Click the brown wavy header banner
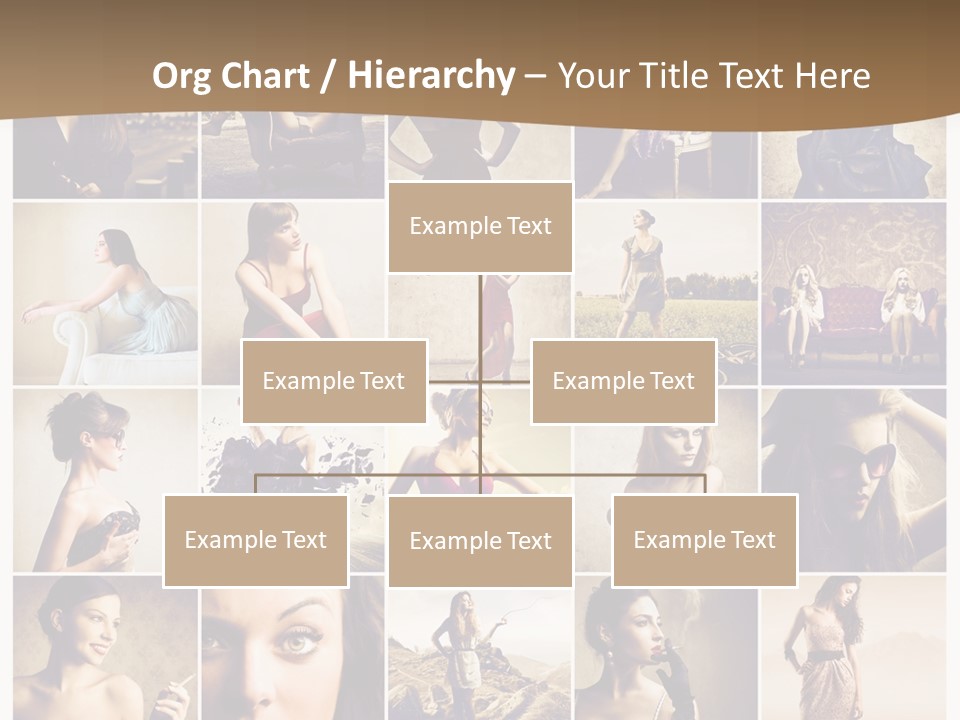Screen dimensions: 960x720 [x=480, y=30]
